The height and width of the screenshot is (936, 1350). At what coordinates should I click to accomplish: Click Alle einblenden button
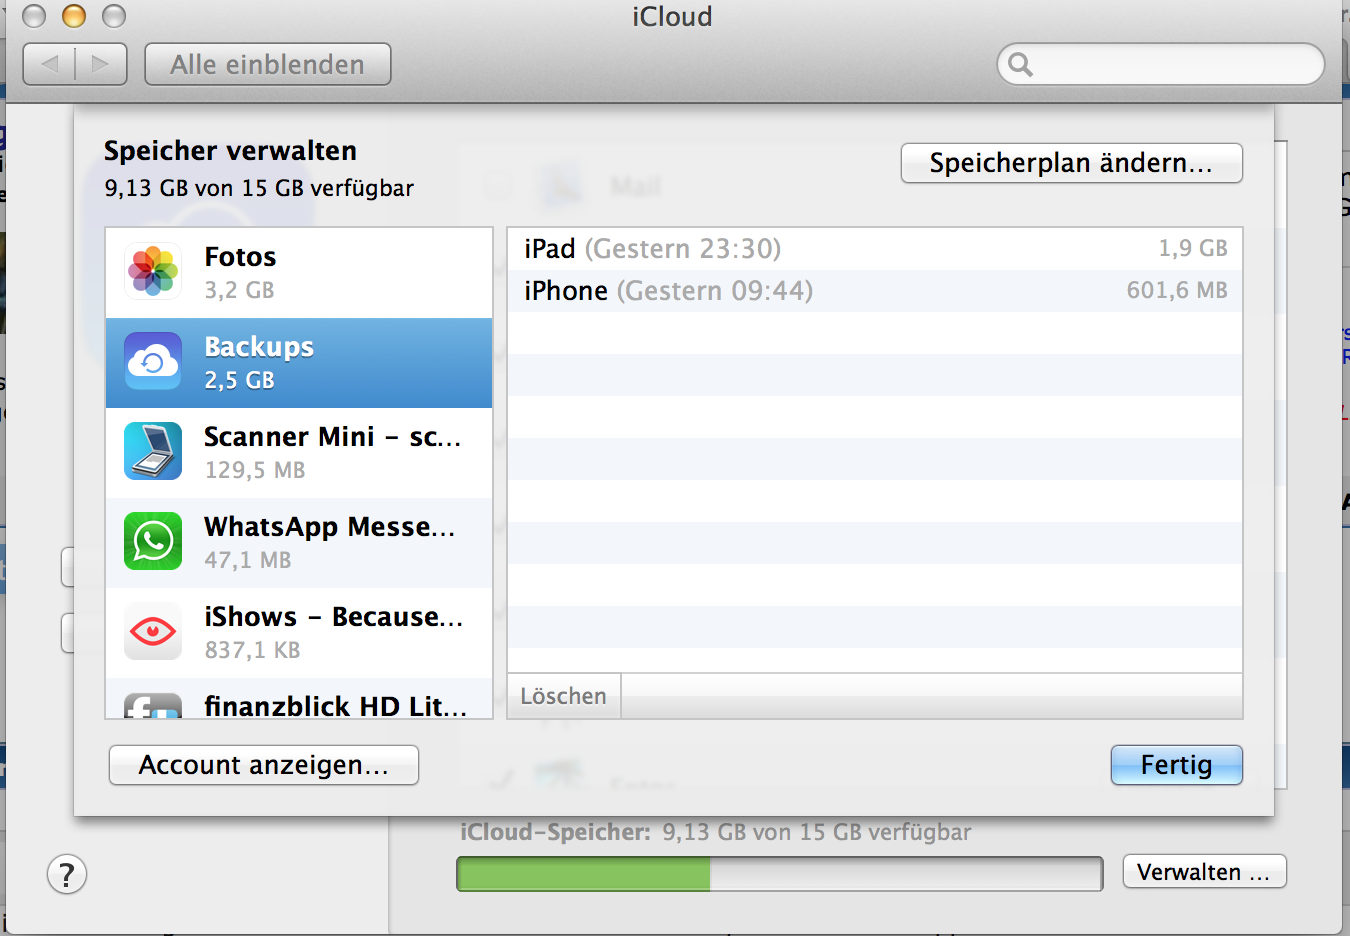[268, 64]
